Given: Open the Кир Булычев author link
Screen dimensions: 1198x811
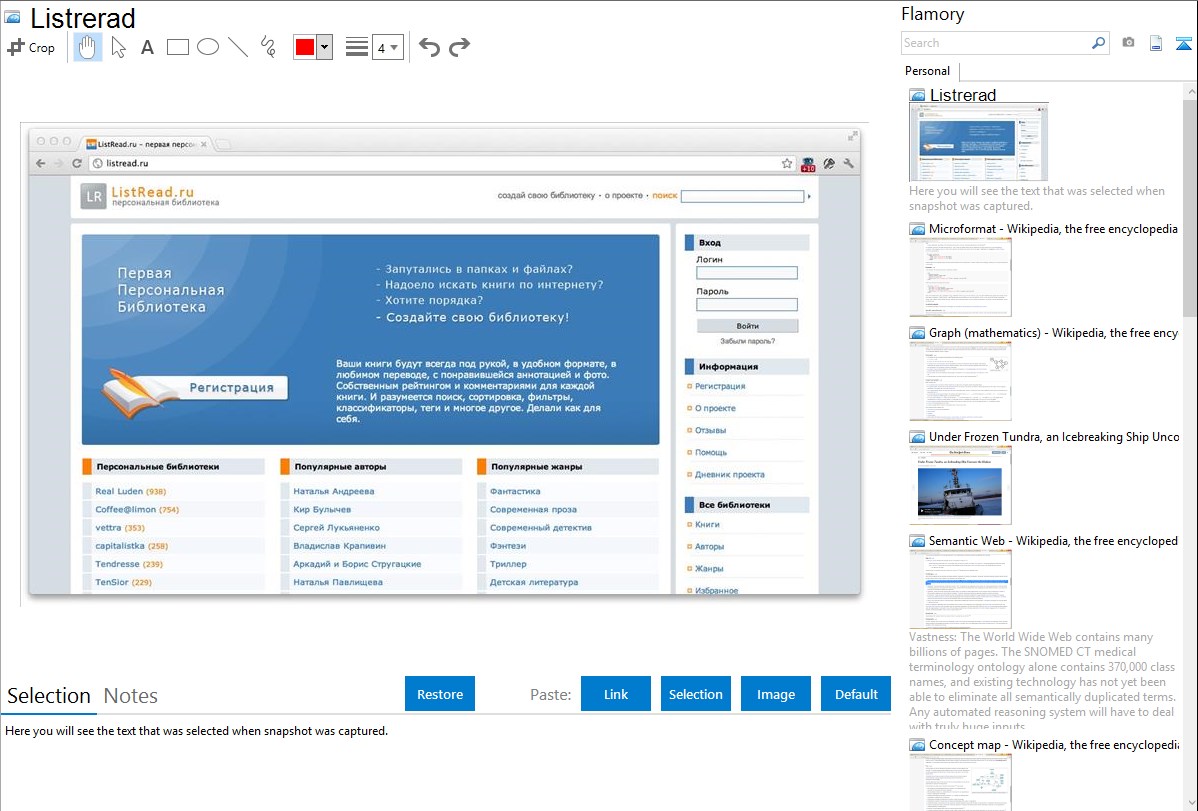Looking at the screenshot, I should (322, 510).
